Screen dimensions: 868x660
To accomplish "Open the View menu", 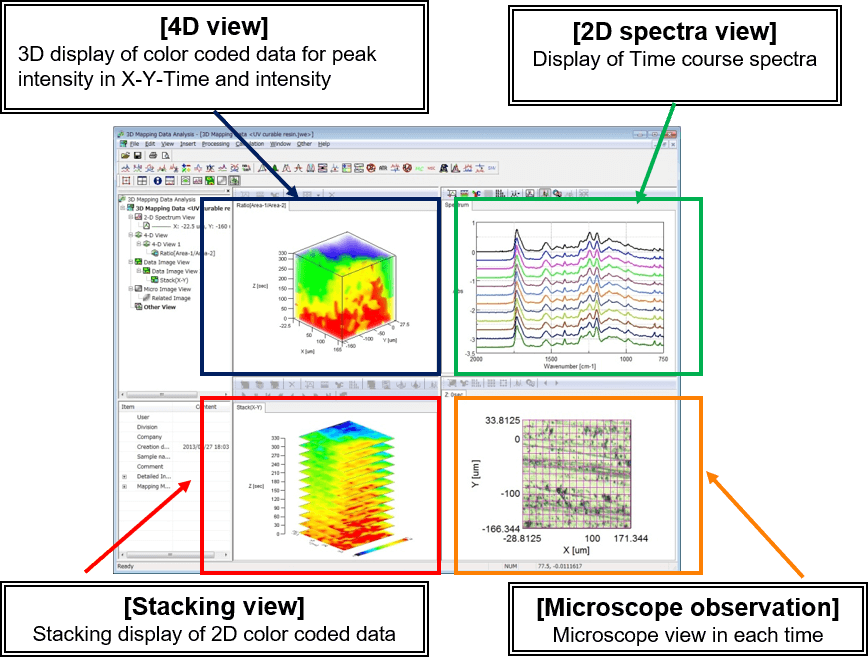I will tap(167, 144).
